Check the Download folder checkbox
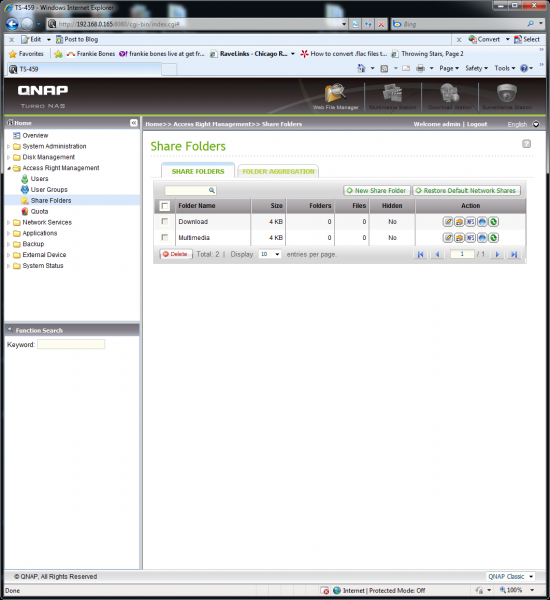This screenshot has width=550, height=600. 165,222
